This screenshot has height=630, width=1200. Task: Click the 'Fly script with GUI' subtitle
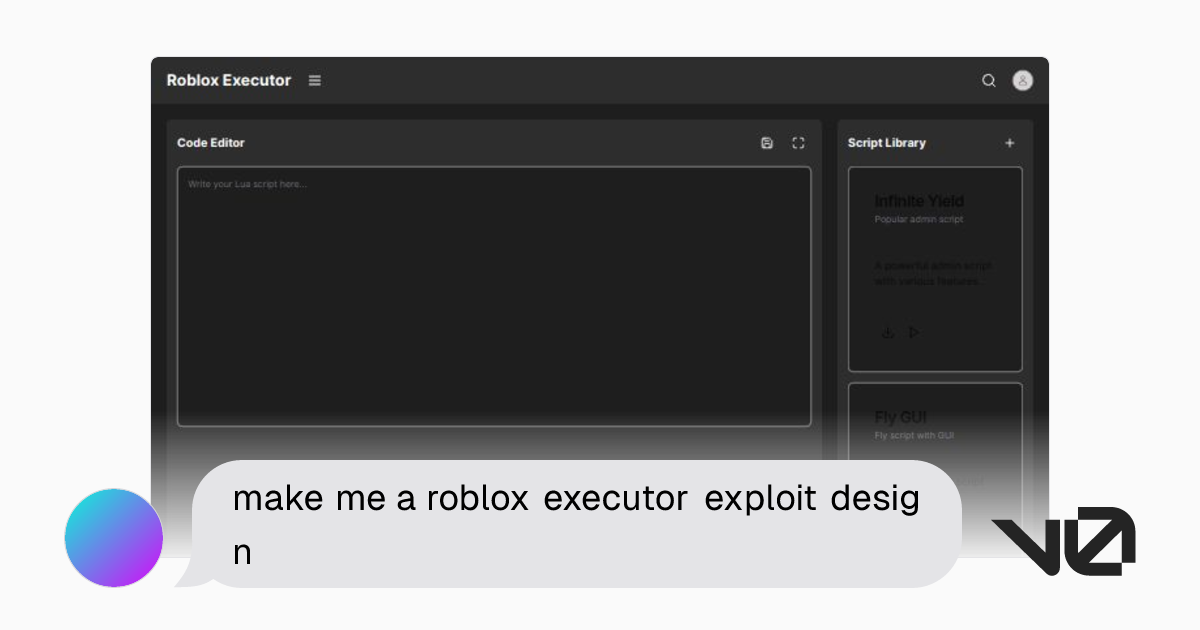[x=914, y=435]
